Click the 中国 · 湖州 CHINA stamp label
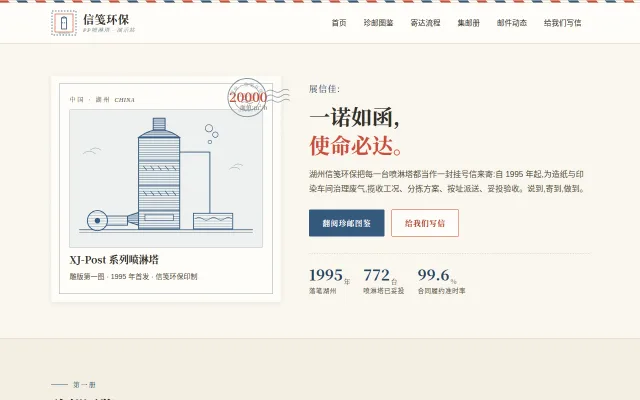This screenshot has height=400, width=640. (102, 100)
